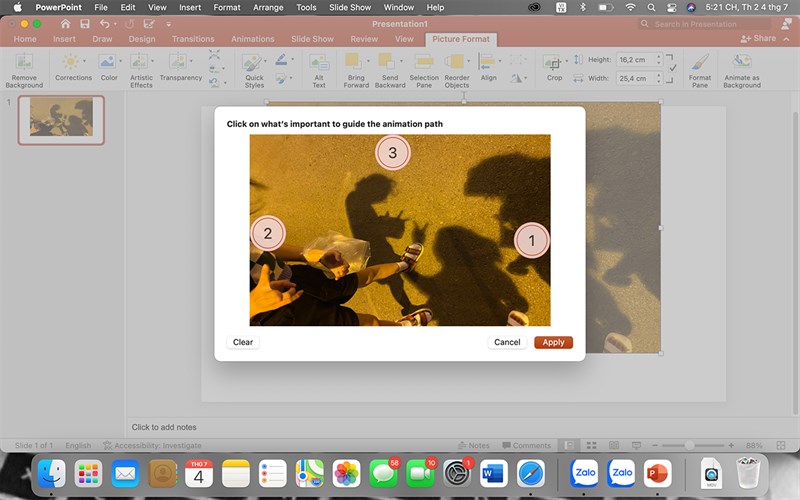This screenshot has height=500, width=800.
Task: Open the picture Color tool
Action: [x=107, y=62]
